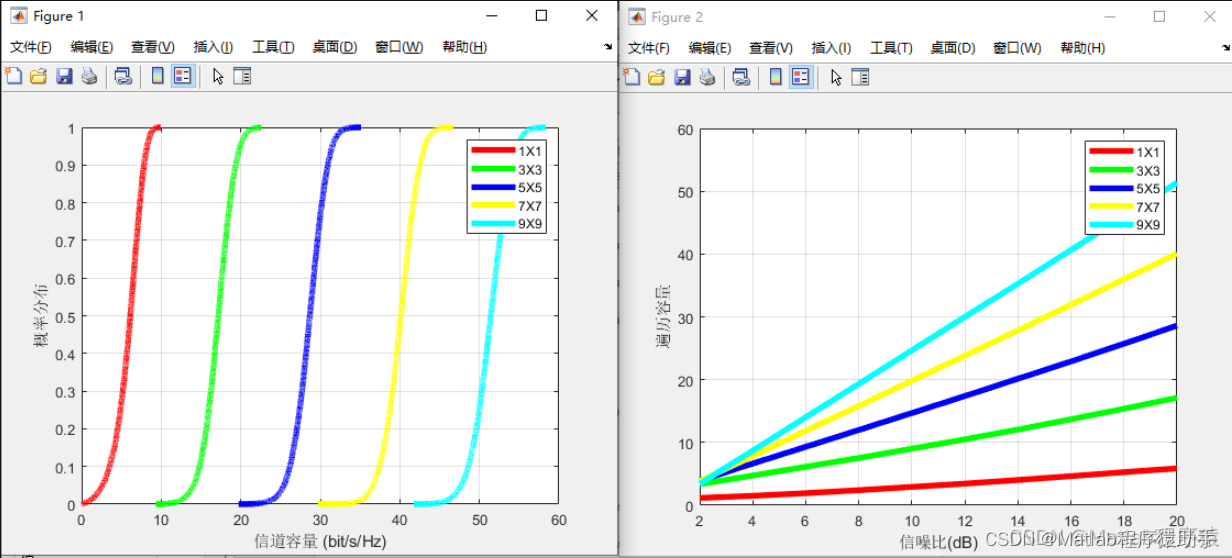Screen dimensions: 1232x558
Task: Click green 3X3 legend entry in Figure 2
Action: click(1125, 170)
